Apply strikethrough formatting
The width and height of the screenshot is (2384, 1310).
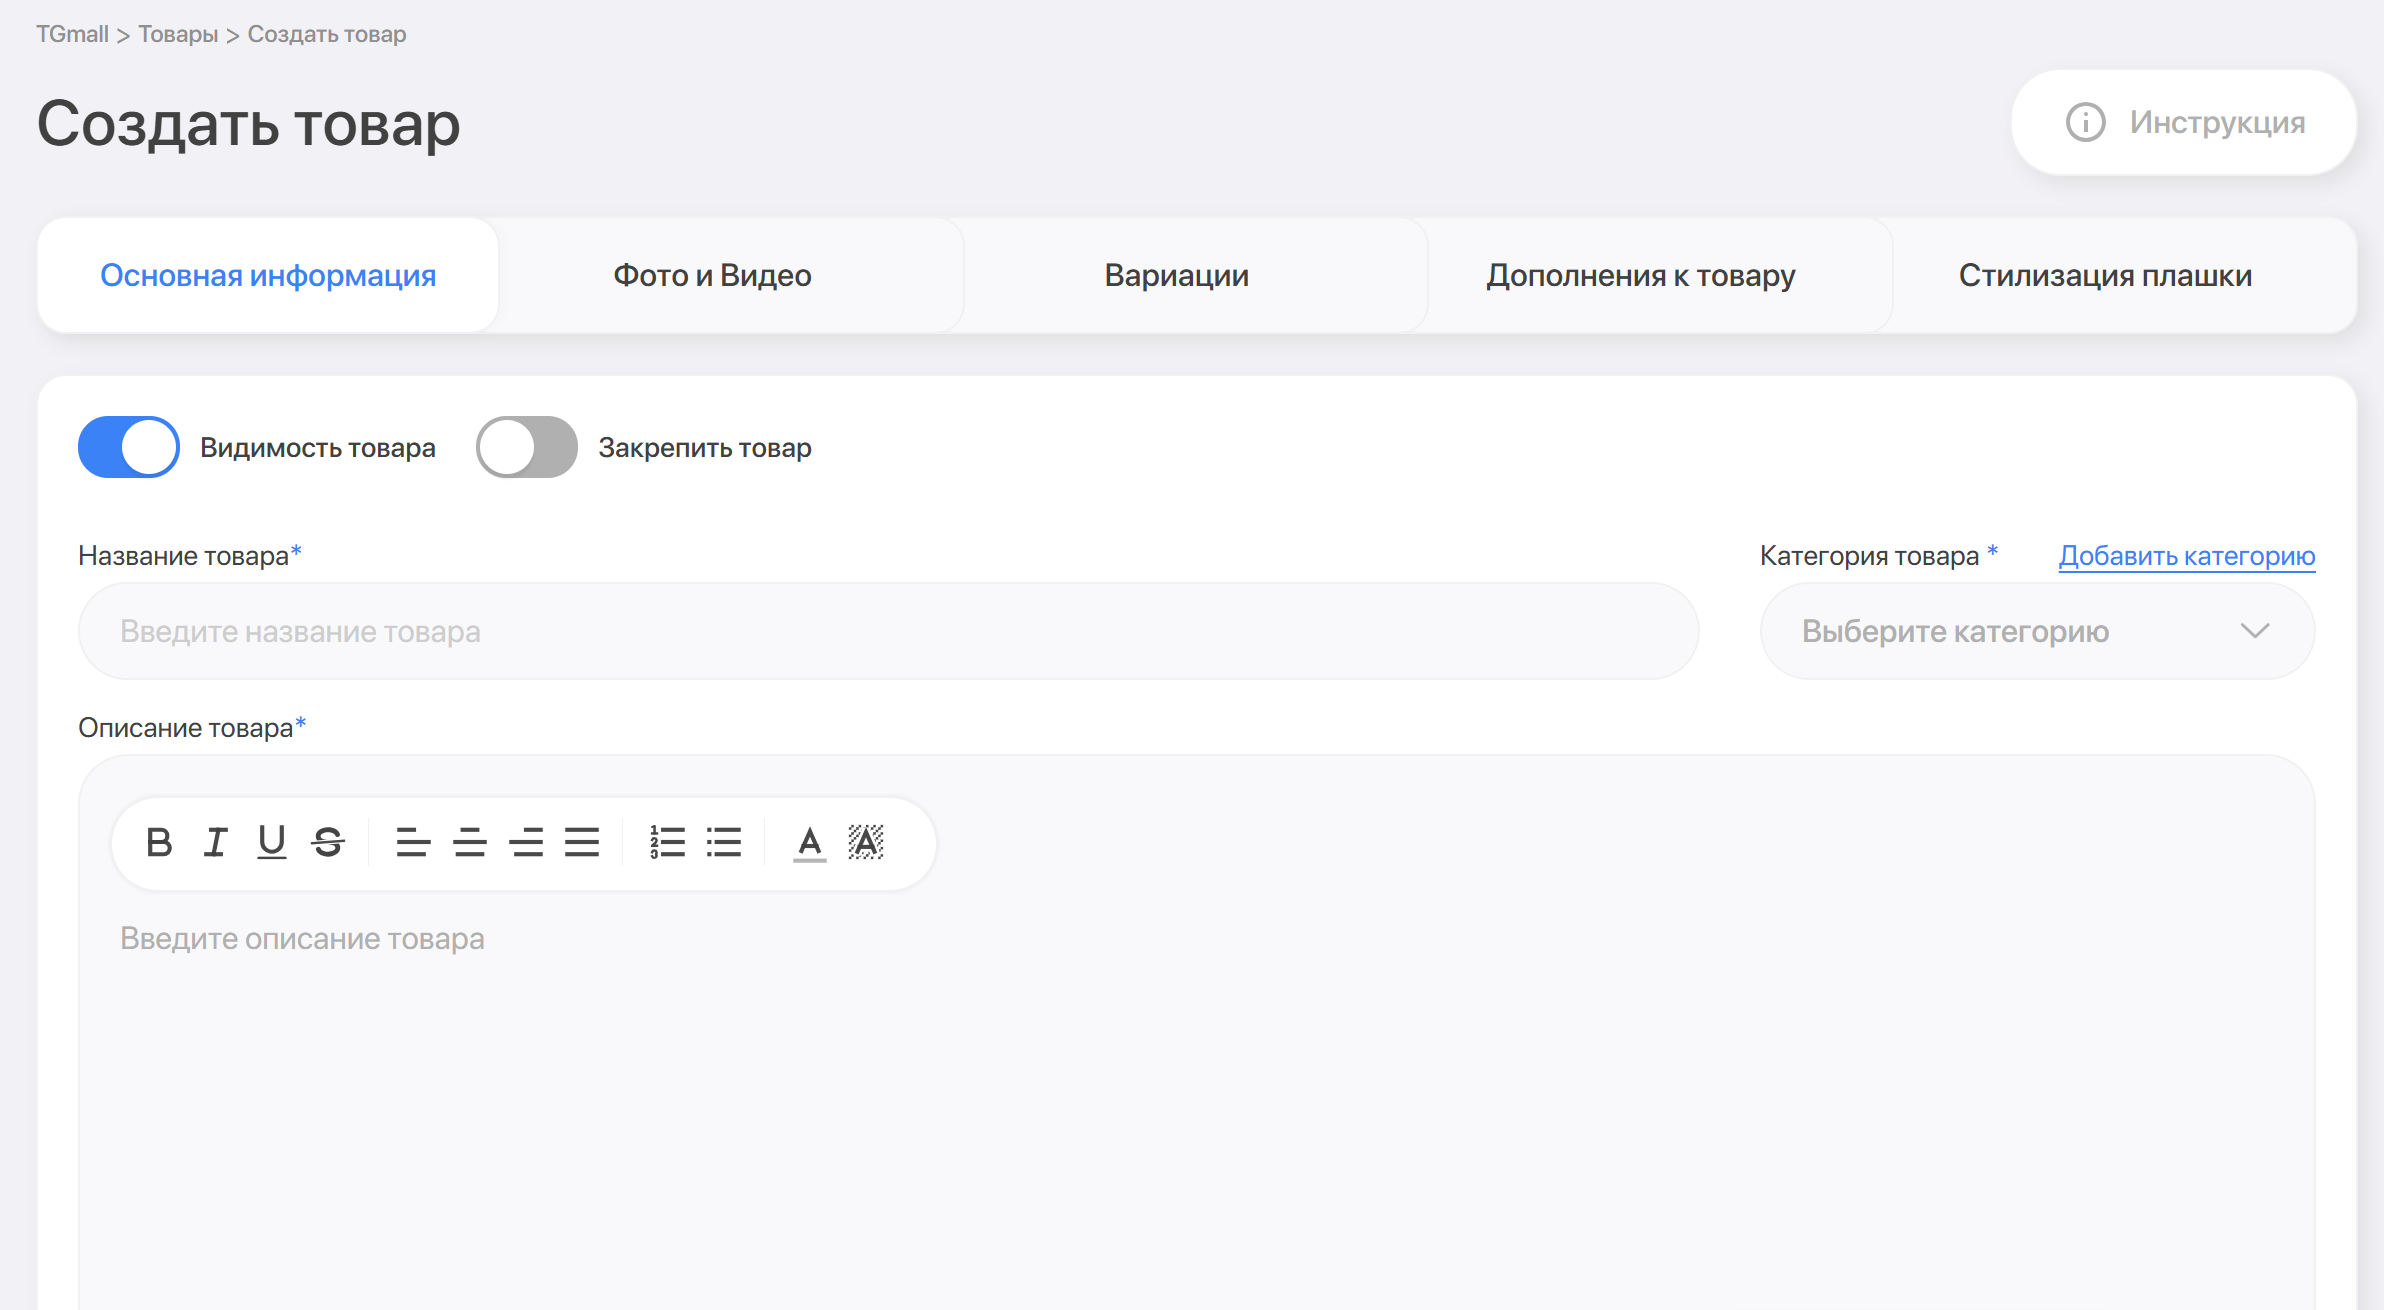click(328, 842)
